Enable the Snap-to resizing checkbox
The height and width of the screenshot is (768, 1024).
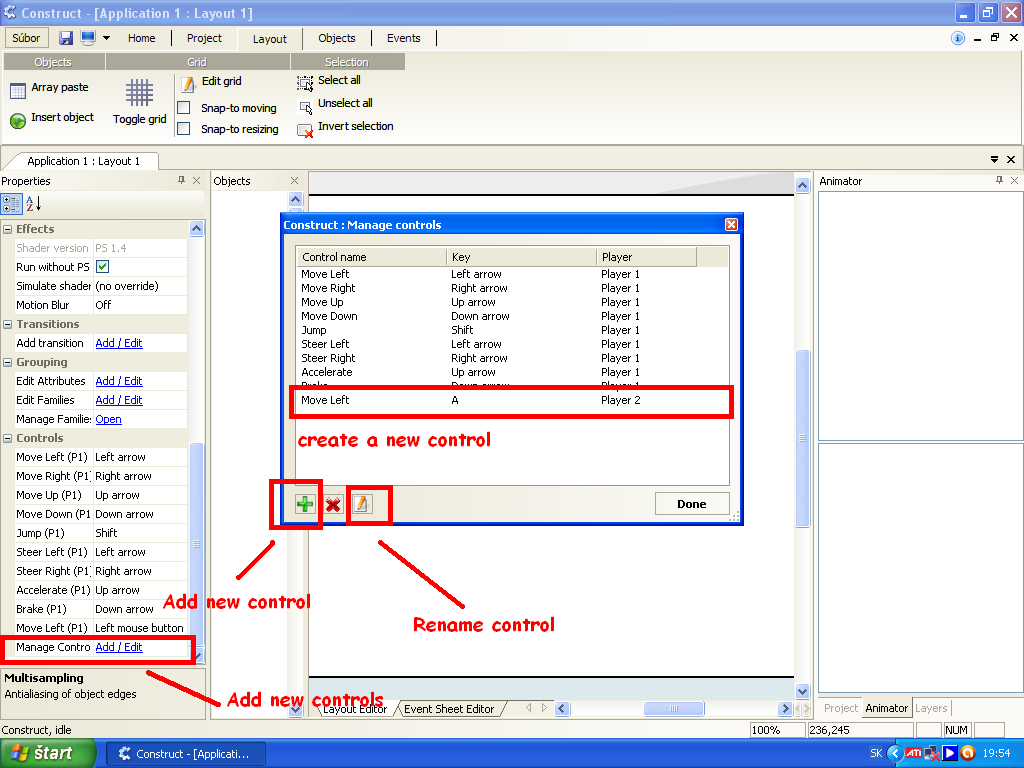(184, 129)
